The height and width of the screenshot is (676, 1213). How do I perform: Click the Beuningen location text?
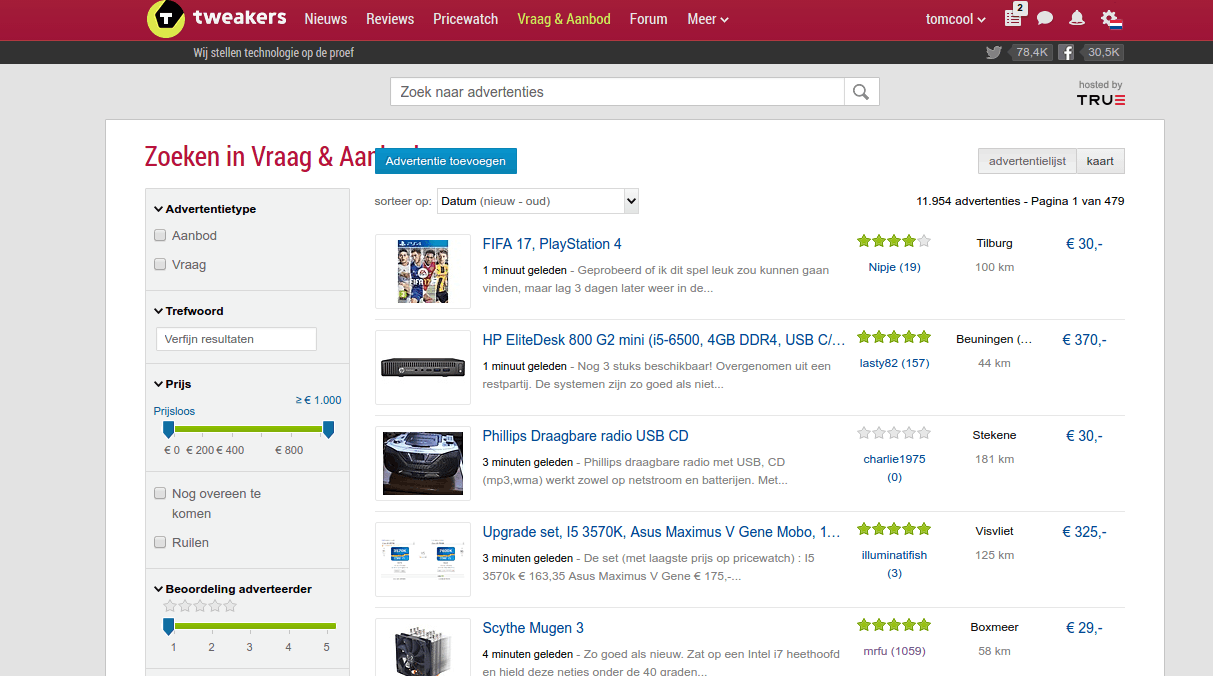coord(994,339)
